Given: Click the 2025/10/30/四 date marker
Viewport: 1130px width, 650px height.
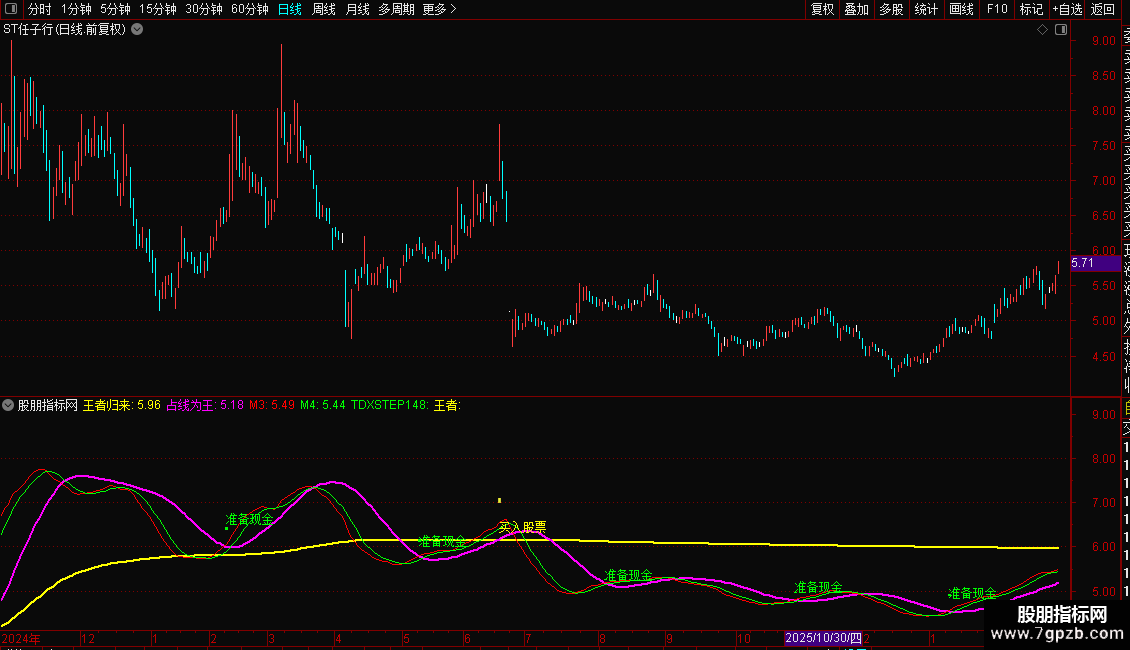Looking at the screenshot, I should [x=824, y=638].
